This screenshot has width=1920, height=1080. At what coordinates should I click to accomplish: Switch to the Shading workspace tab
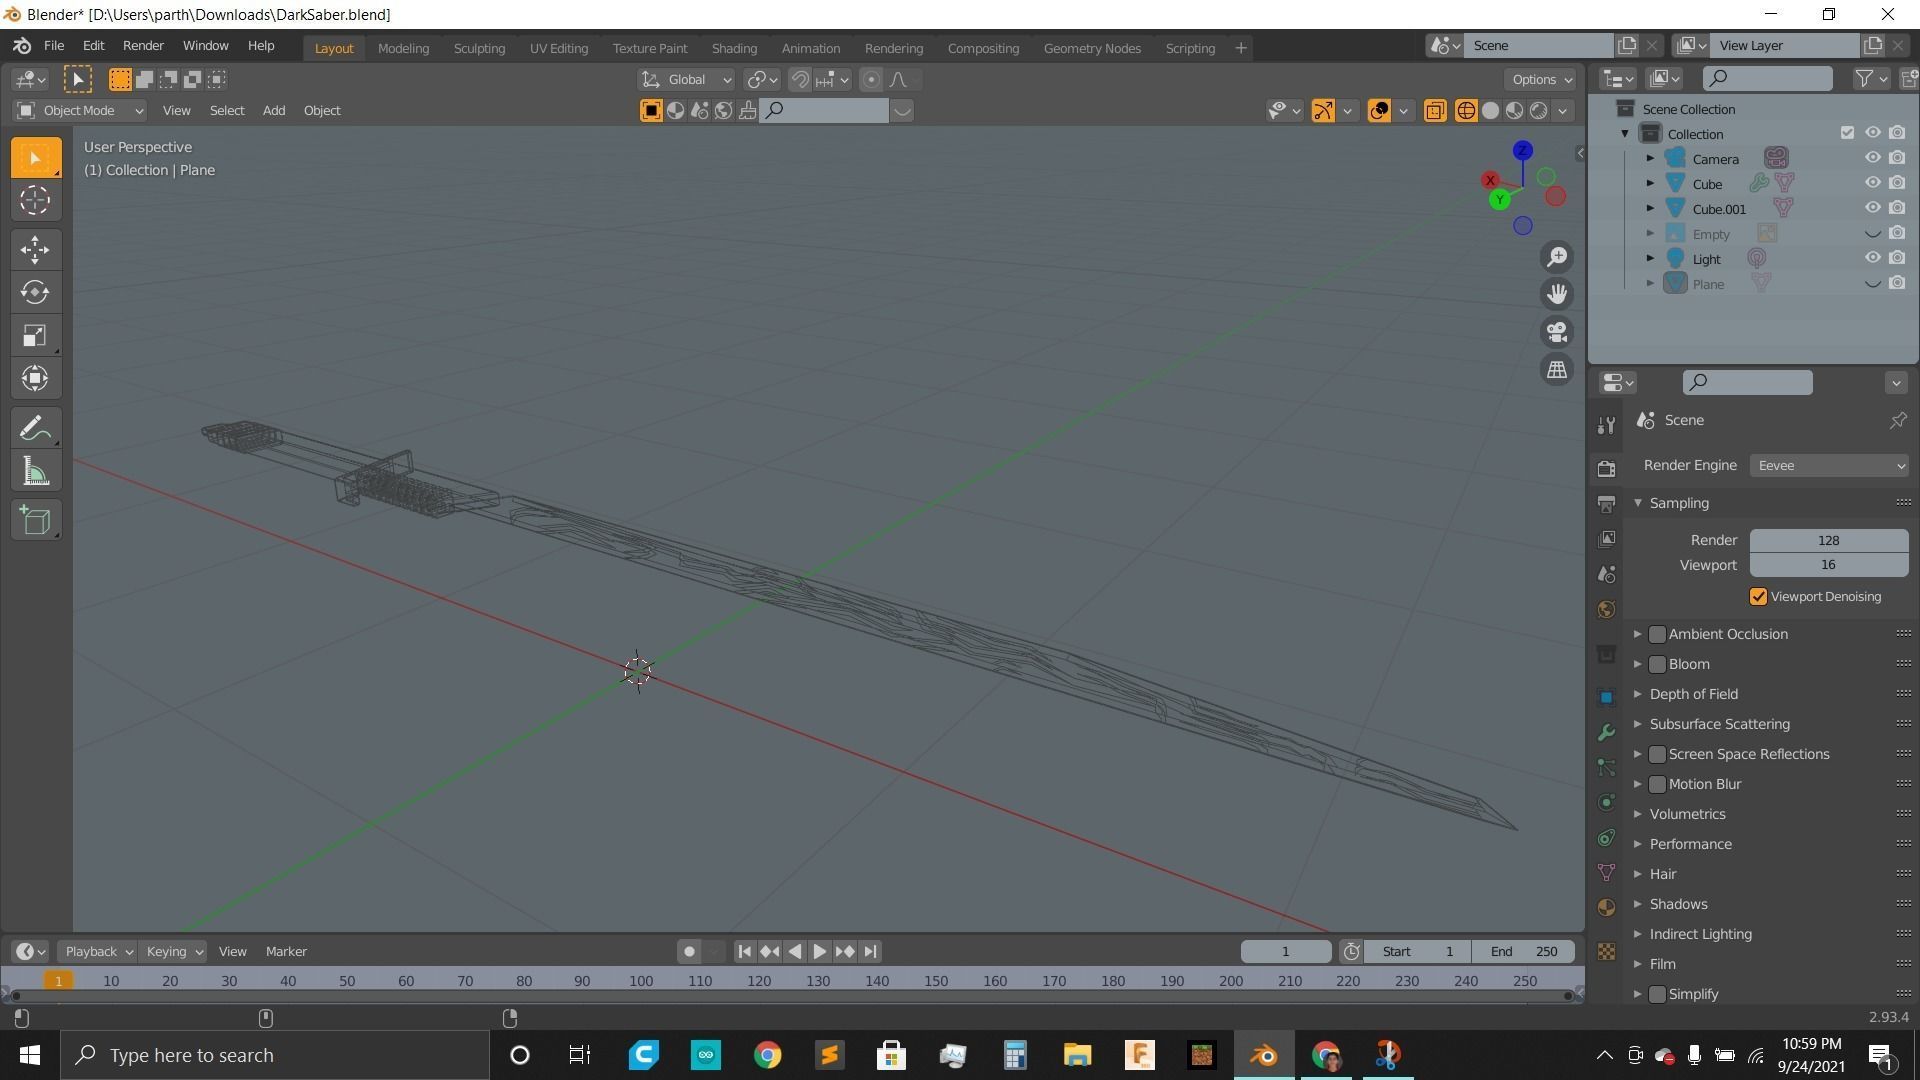(734, 48)
